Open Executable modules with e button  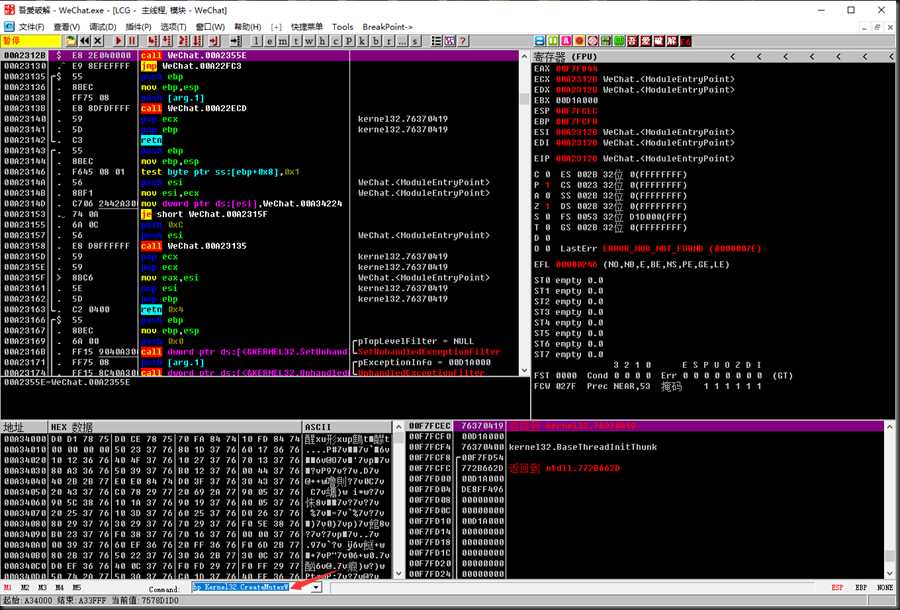[269, 41]
